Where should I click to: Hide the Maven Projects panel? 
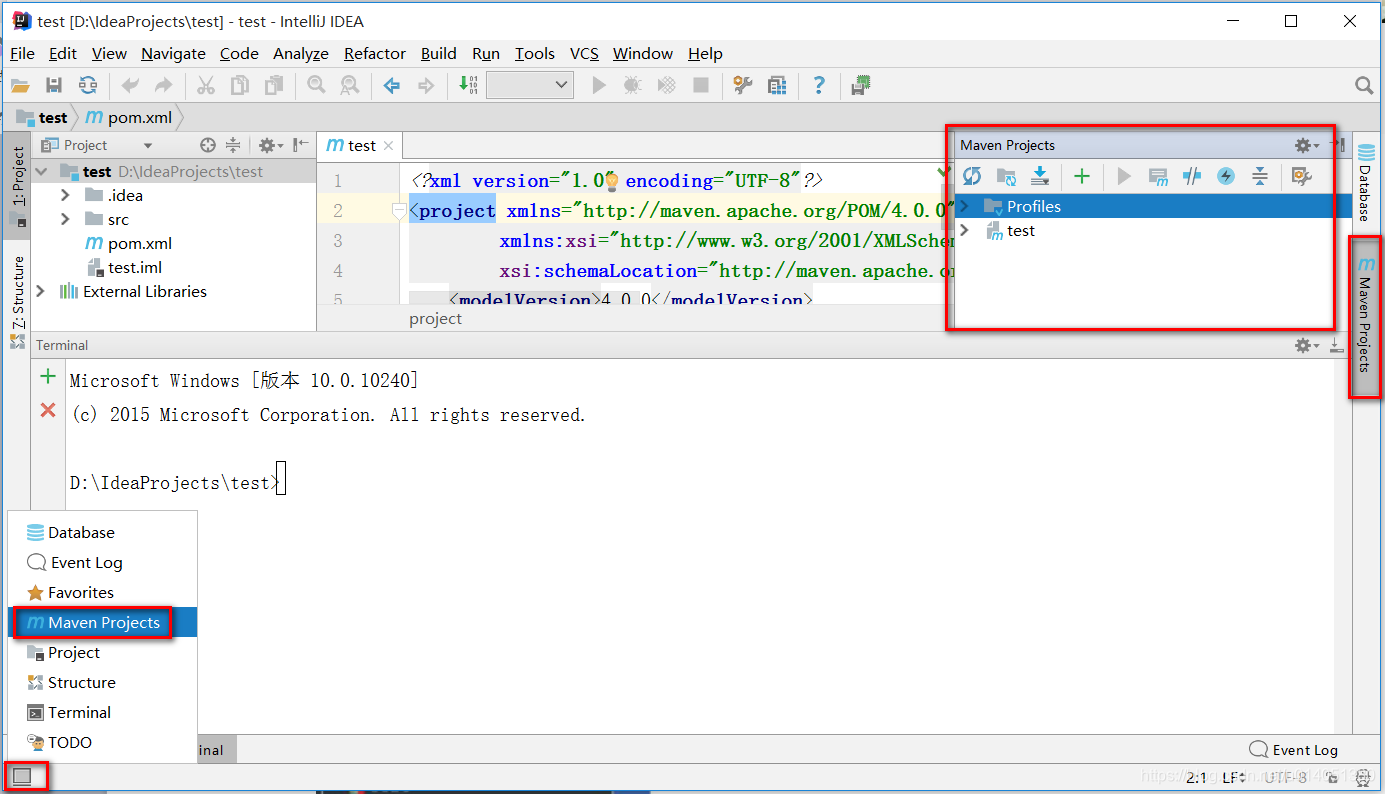pos(1338,145)
